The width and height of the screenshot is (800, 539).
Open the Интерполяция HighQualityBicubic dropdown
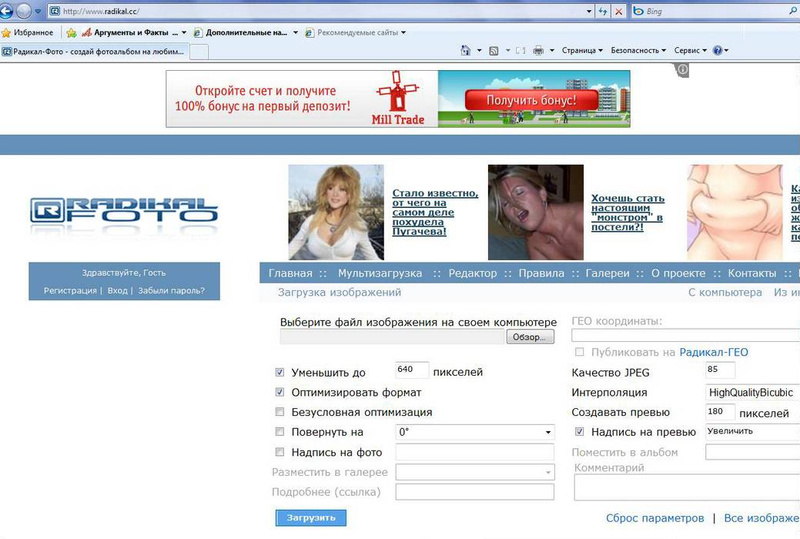[x=753, y=392]
